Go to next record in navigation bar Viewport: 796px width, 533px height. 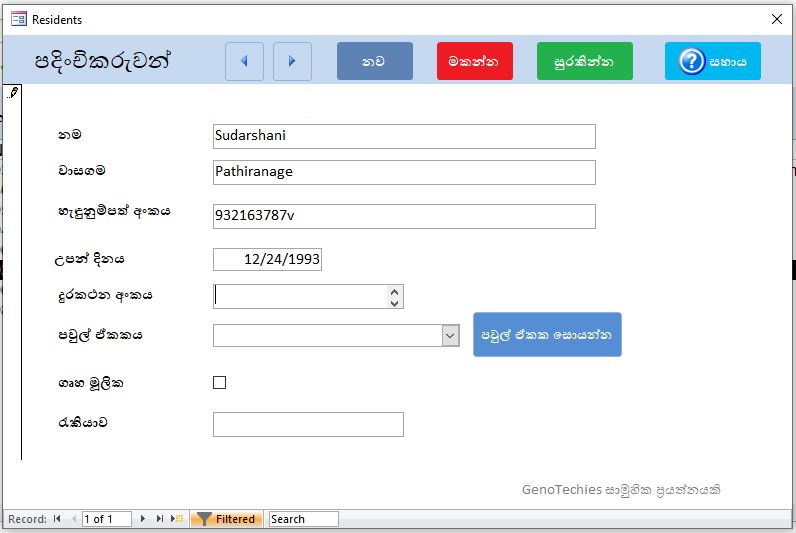coord(143,518)
